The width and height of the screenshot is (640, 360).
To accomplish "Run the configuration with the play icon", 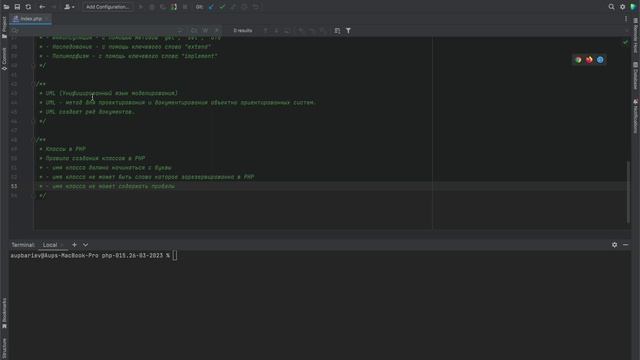I will [141, 7].
